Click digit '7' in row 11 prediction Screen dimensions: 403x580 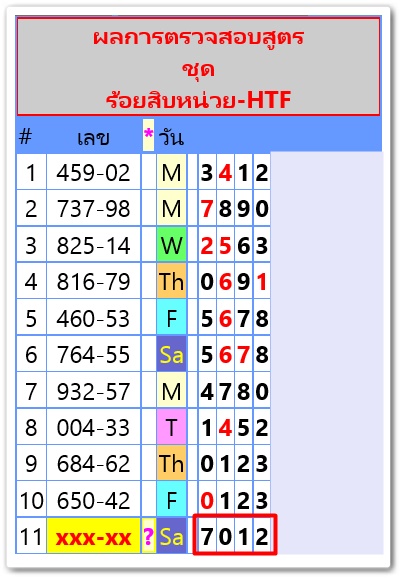(x=207, y=536)
